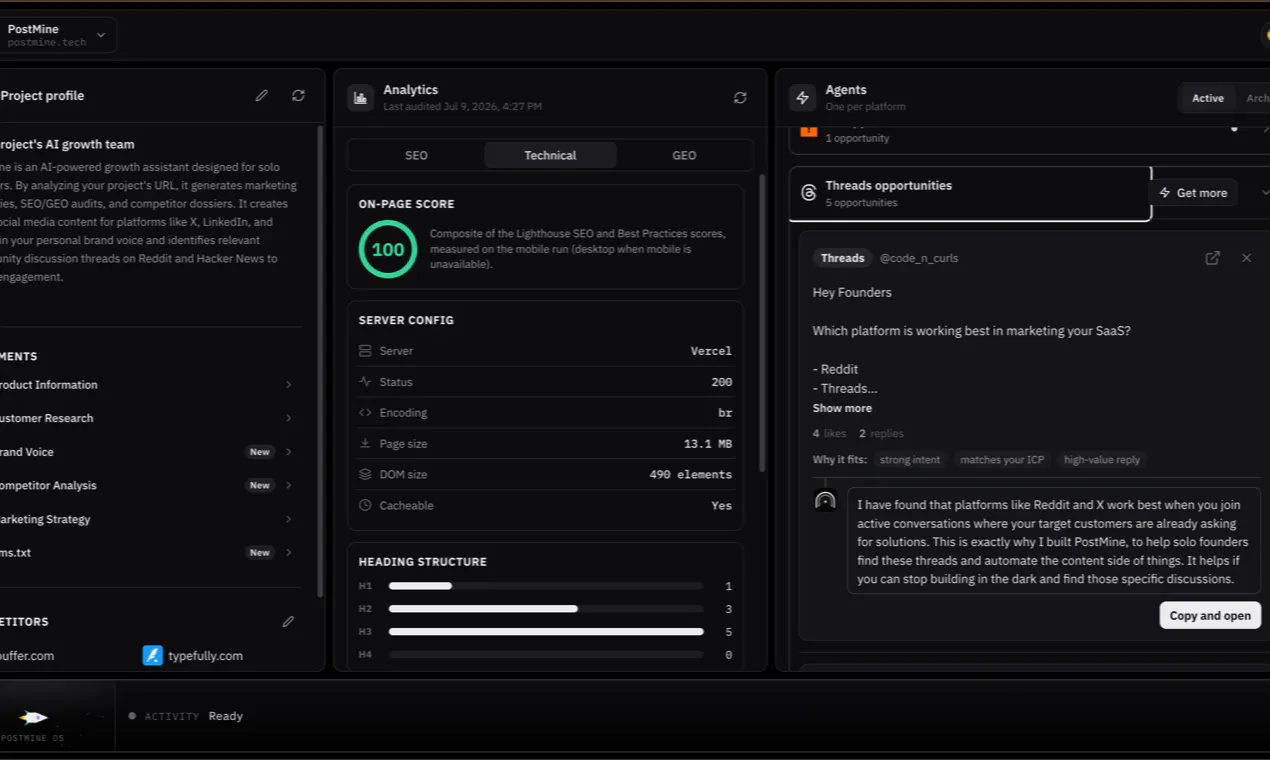Open the @code_n_curls profile handle
The width and height of the screenshot is (1270, 760).
pos(919,258)
